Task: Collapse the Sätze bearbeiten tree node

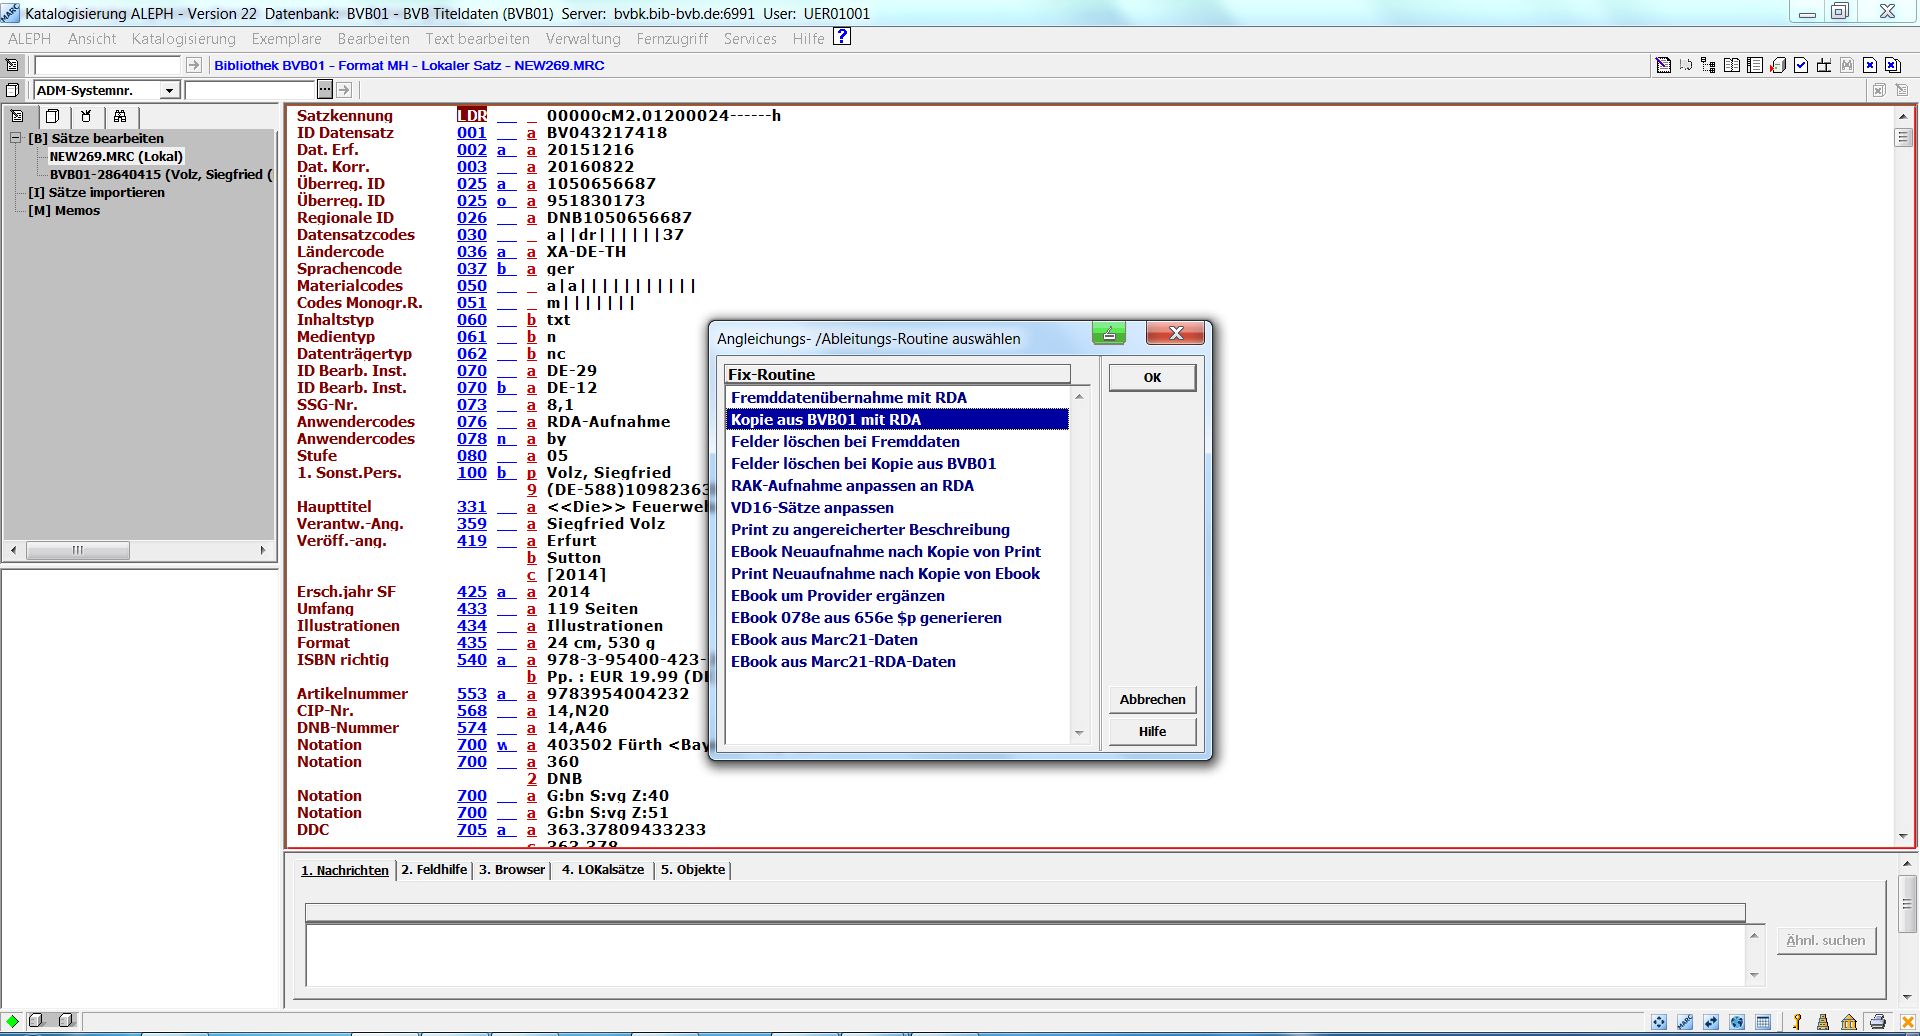Action: click(16, 138)
